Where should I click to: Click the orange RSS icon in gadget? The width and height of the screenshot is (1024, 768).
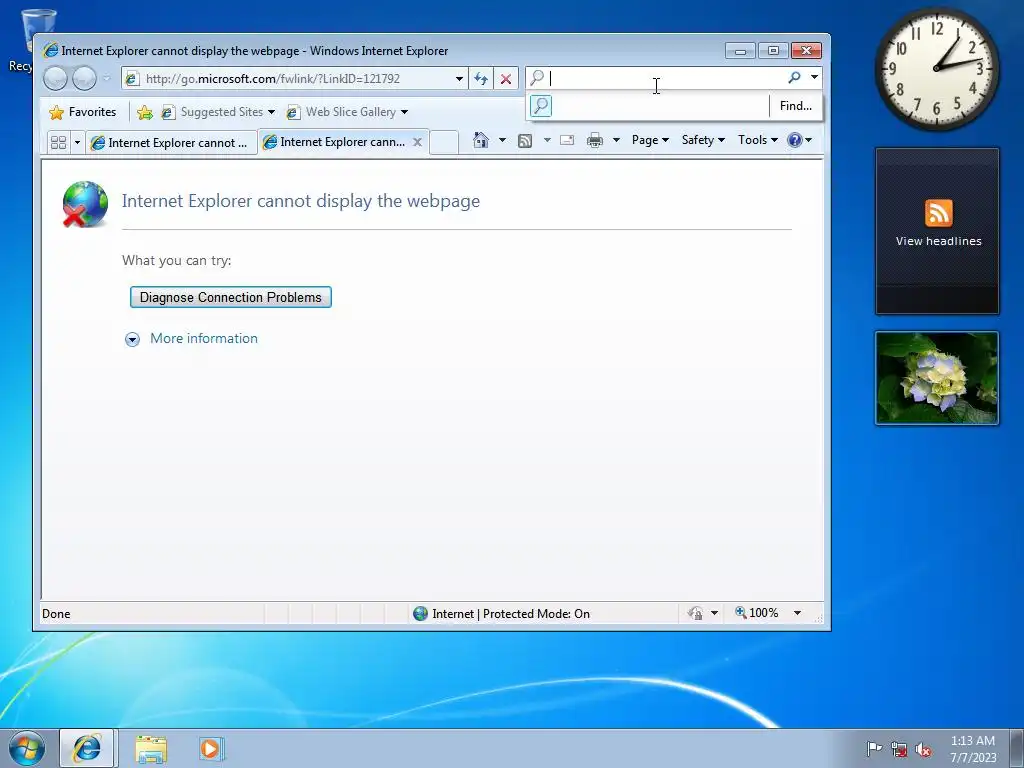click(938, 213)
